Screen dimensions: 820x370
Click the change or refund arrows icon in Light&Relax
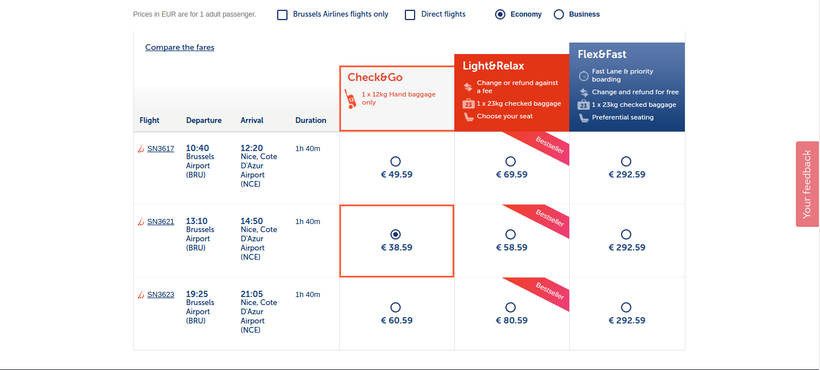click(x=468, y=87)
